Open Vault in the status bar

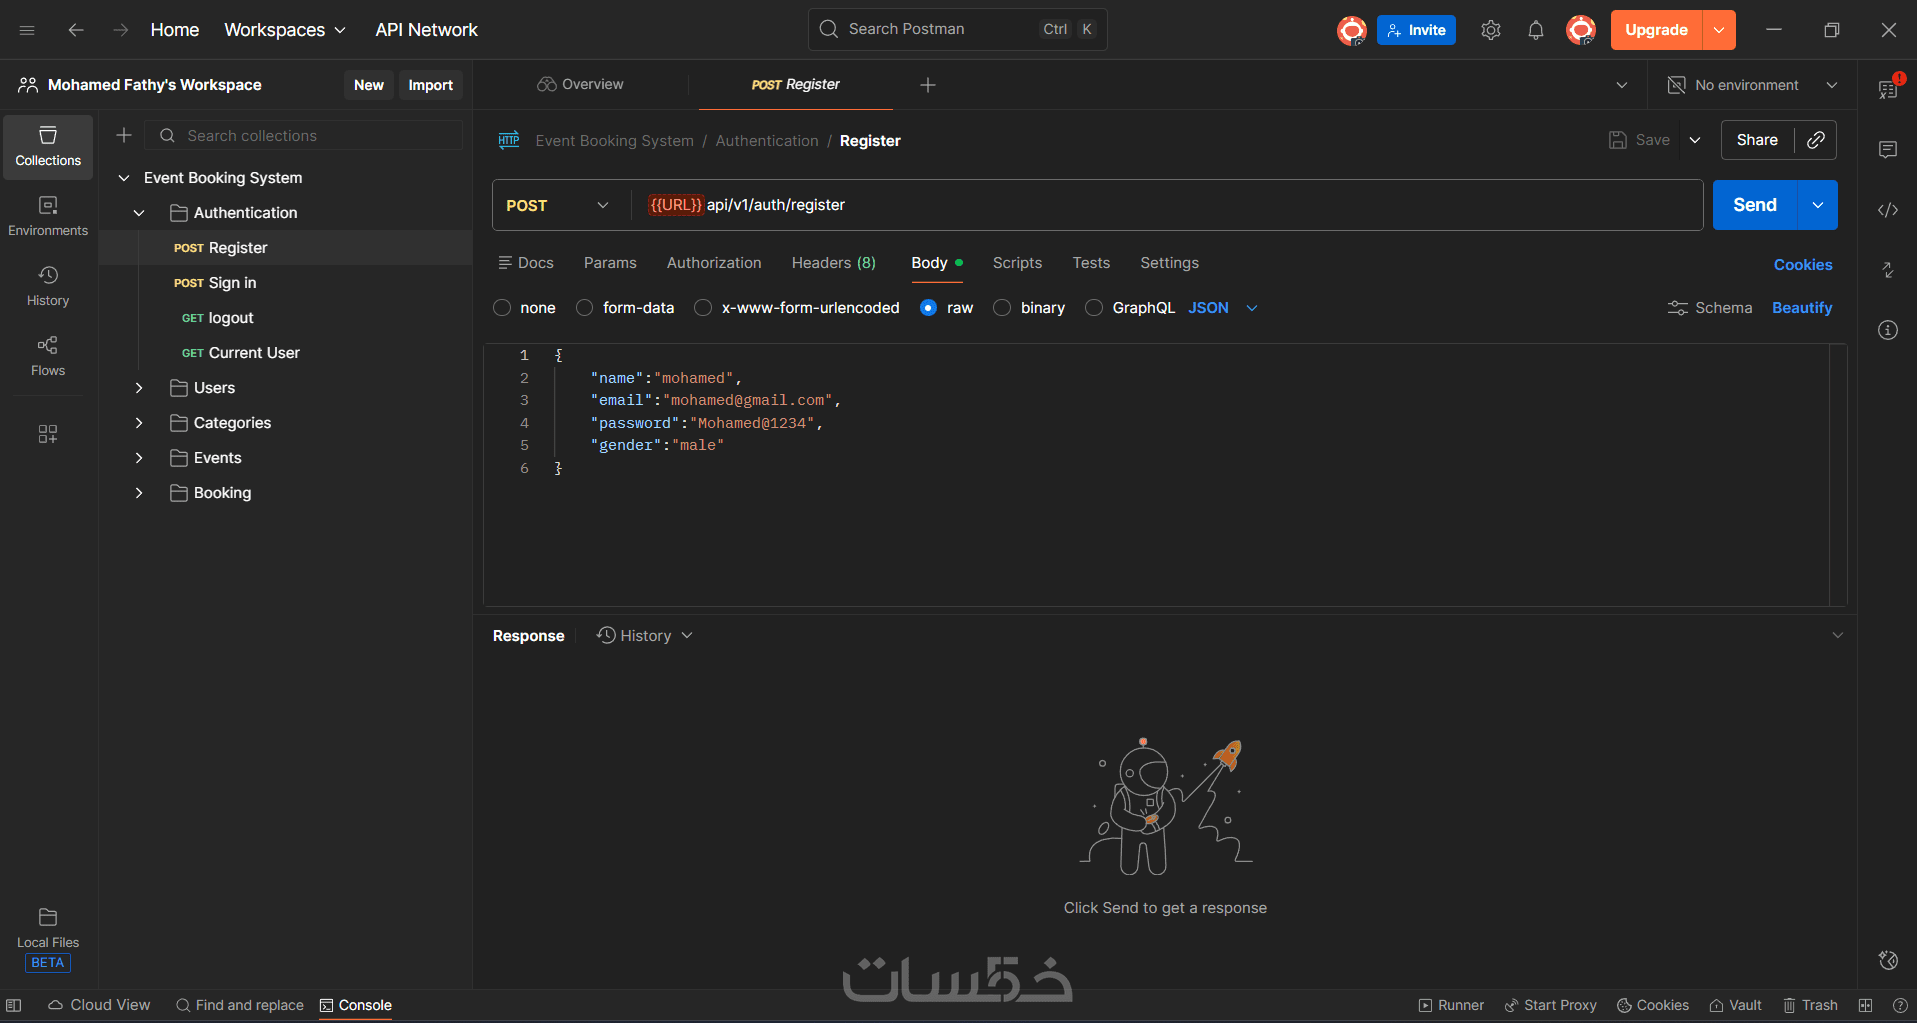(x=1735, y=1005)
